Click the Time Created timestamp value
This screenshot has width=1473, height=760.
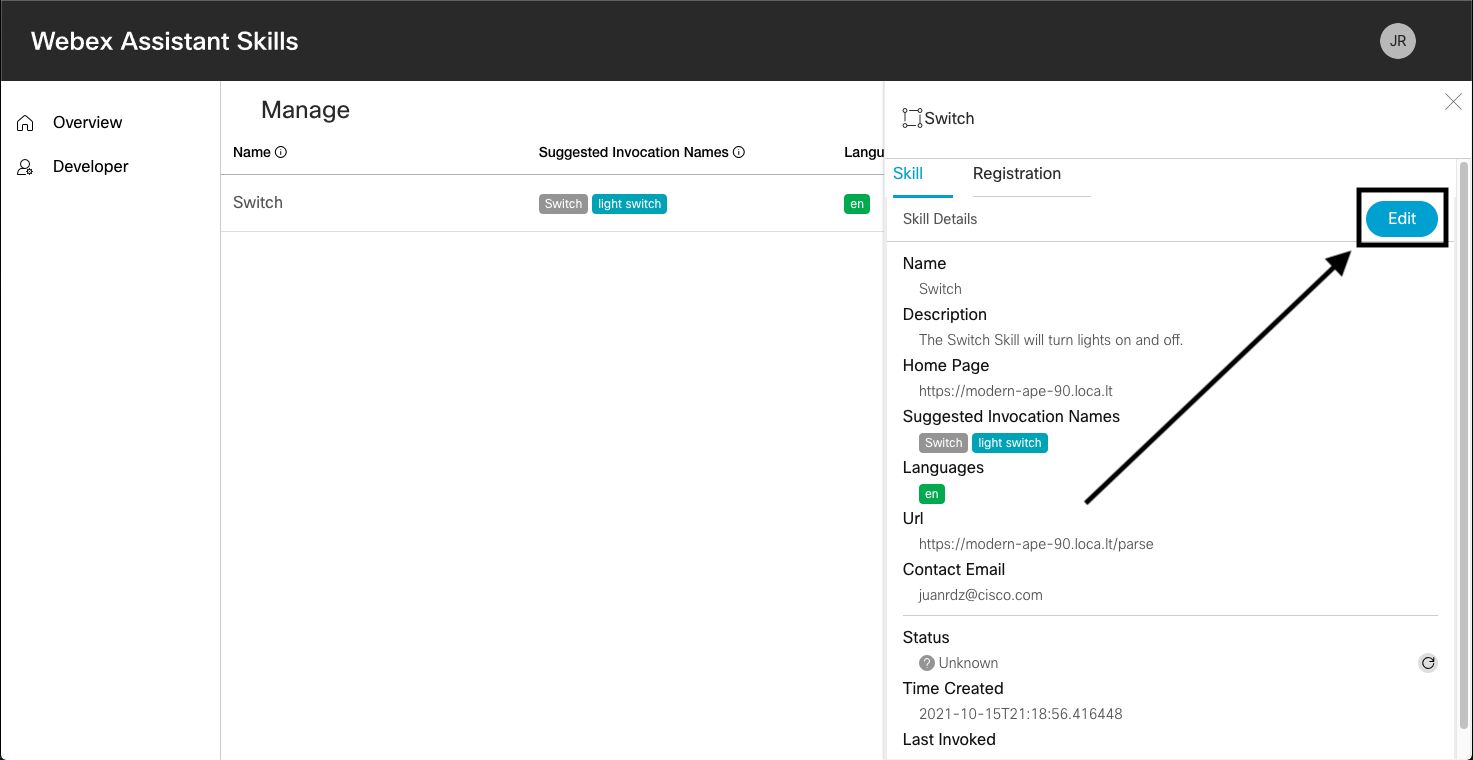[x=1021, y=714]
